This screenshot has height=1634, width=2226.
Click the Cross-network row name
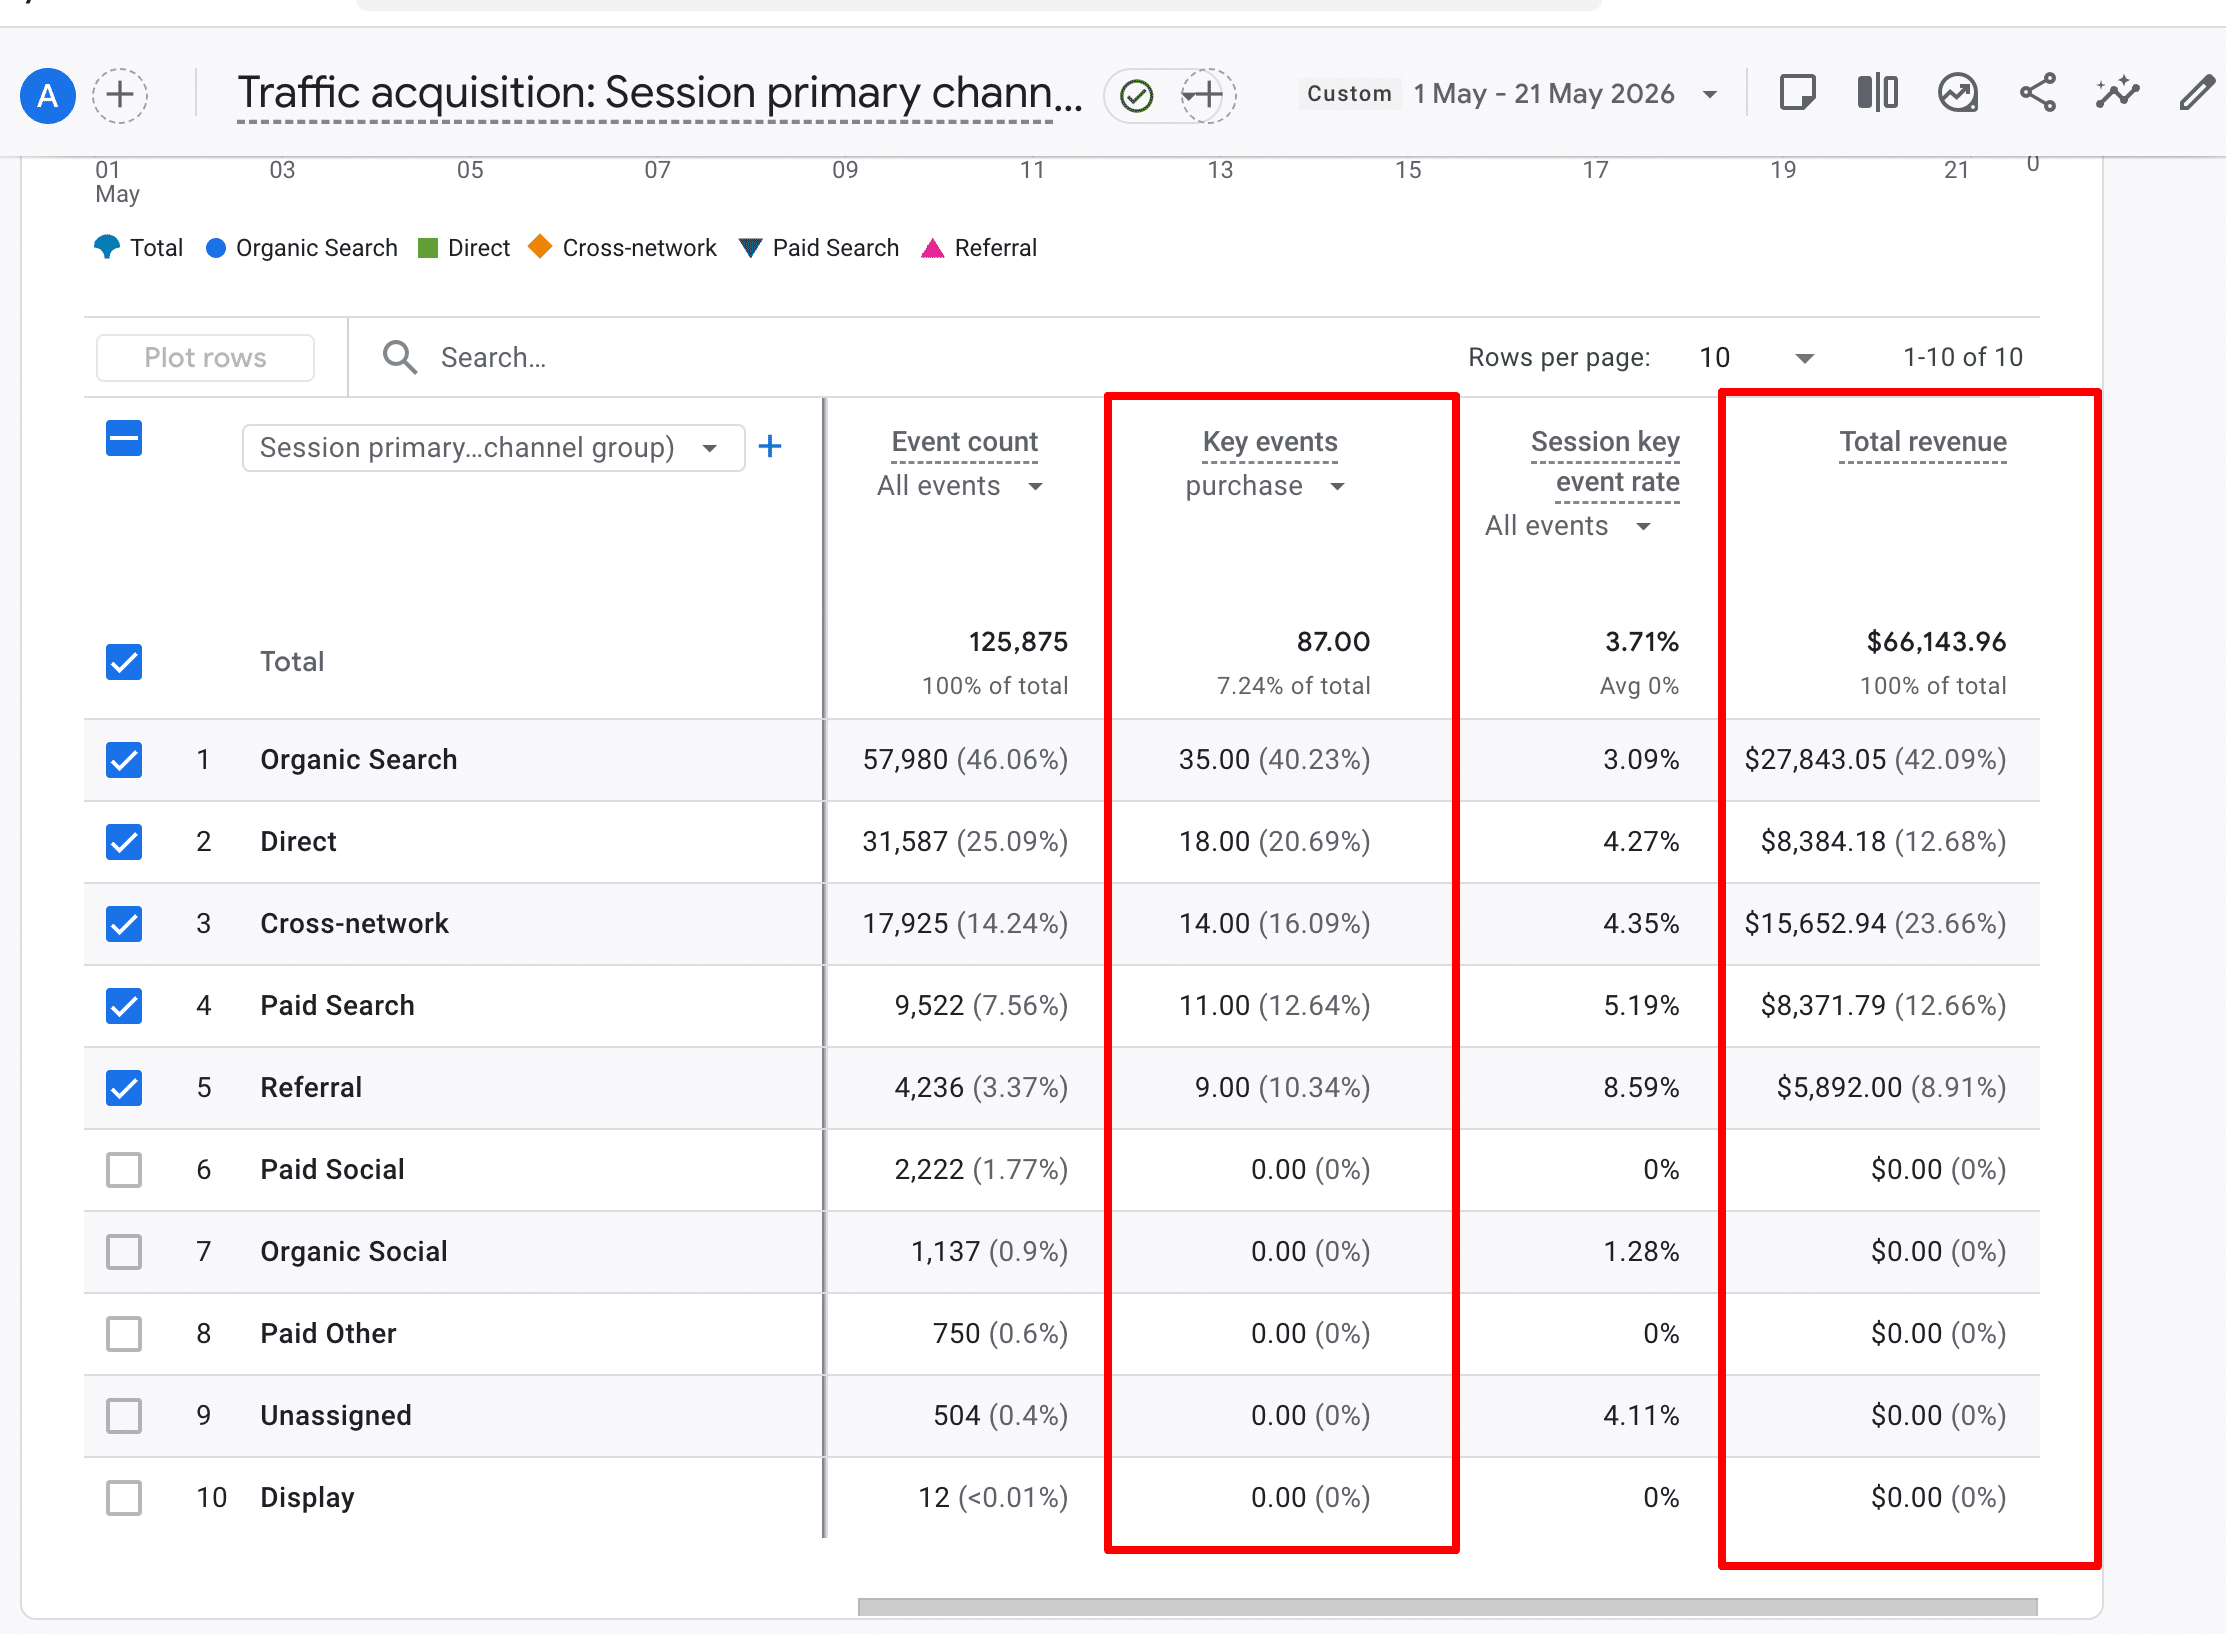[x=354, y=924]
